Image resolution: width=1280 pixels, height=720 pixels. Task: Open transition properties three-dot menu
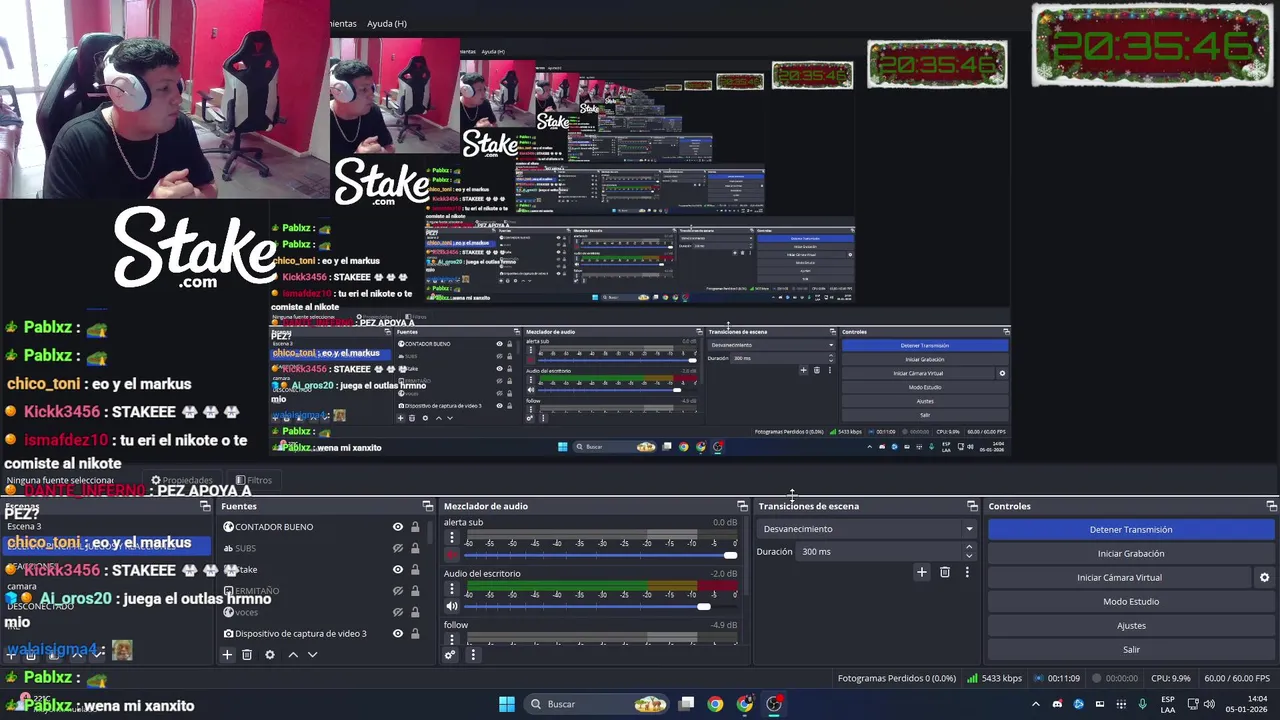click(x=967, y=572)
